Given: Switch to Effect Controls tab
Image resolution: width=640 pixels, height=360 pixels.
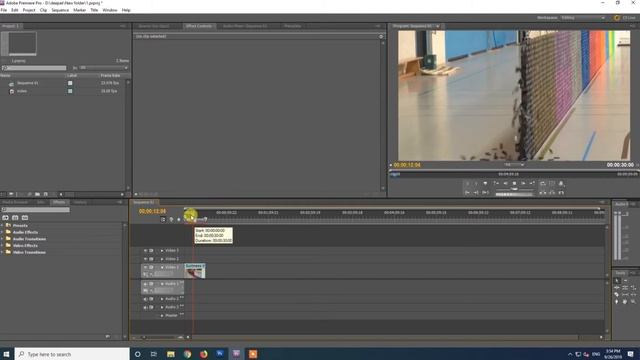Looking at the screenshot, I should coord(198,26).
